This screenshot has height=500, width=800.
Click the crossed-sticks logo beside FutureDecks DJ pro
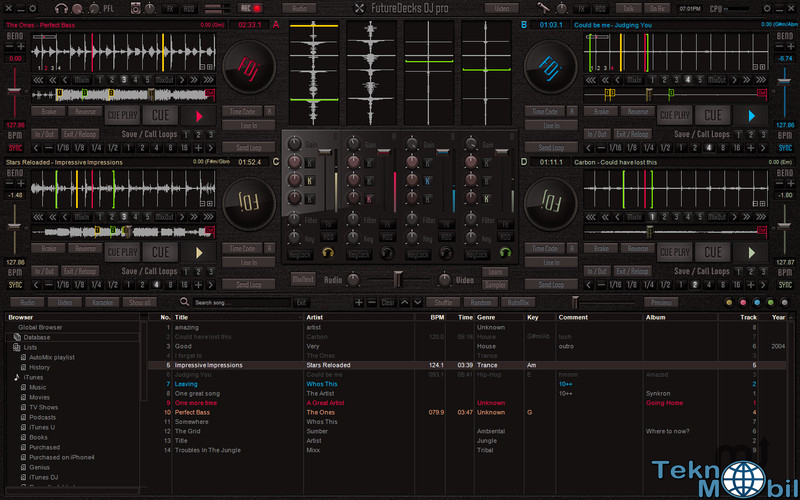point(360,8)
